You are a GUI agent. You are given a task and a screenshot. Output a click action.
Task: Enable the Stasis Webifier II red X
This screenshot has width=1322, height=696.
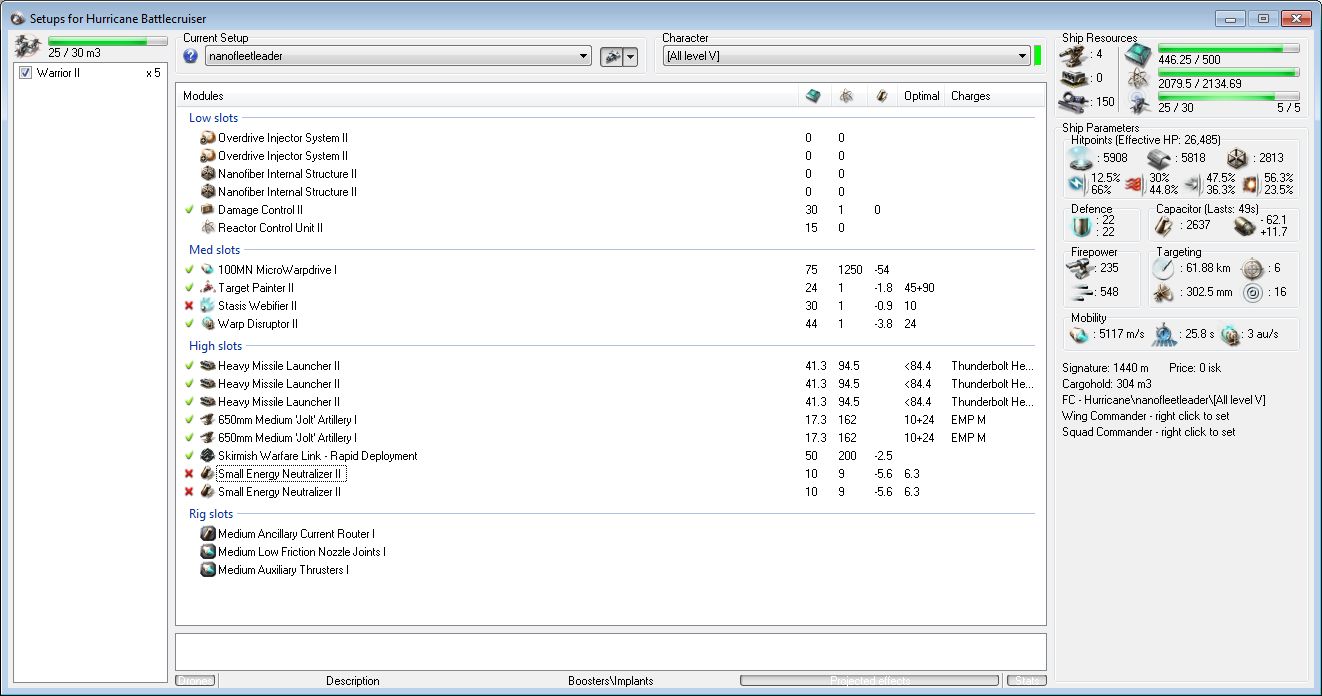[x=189, y=306]
